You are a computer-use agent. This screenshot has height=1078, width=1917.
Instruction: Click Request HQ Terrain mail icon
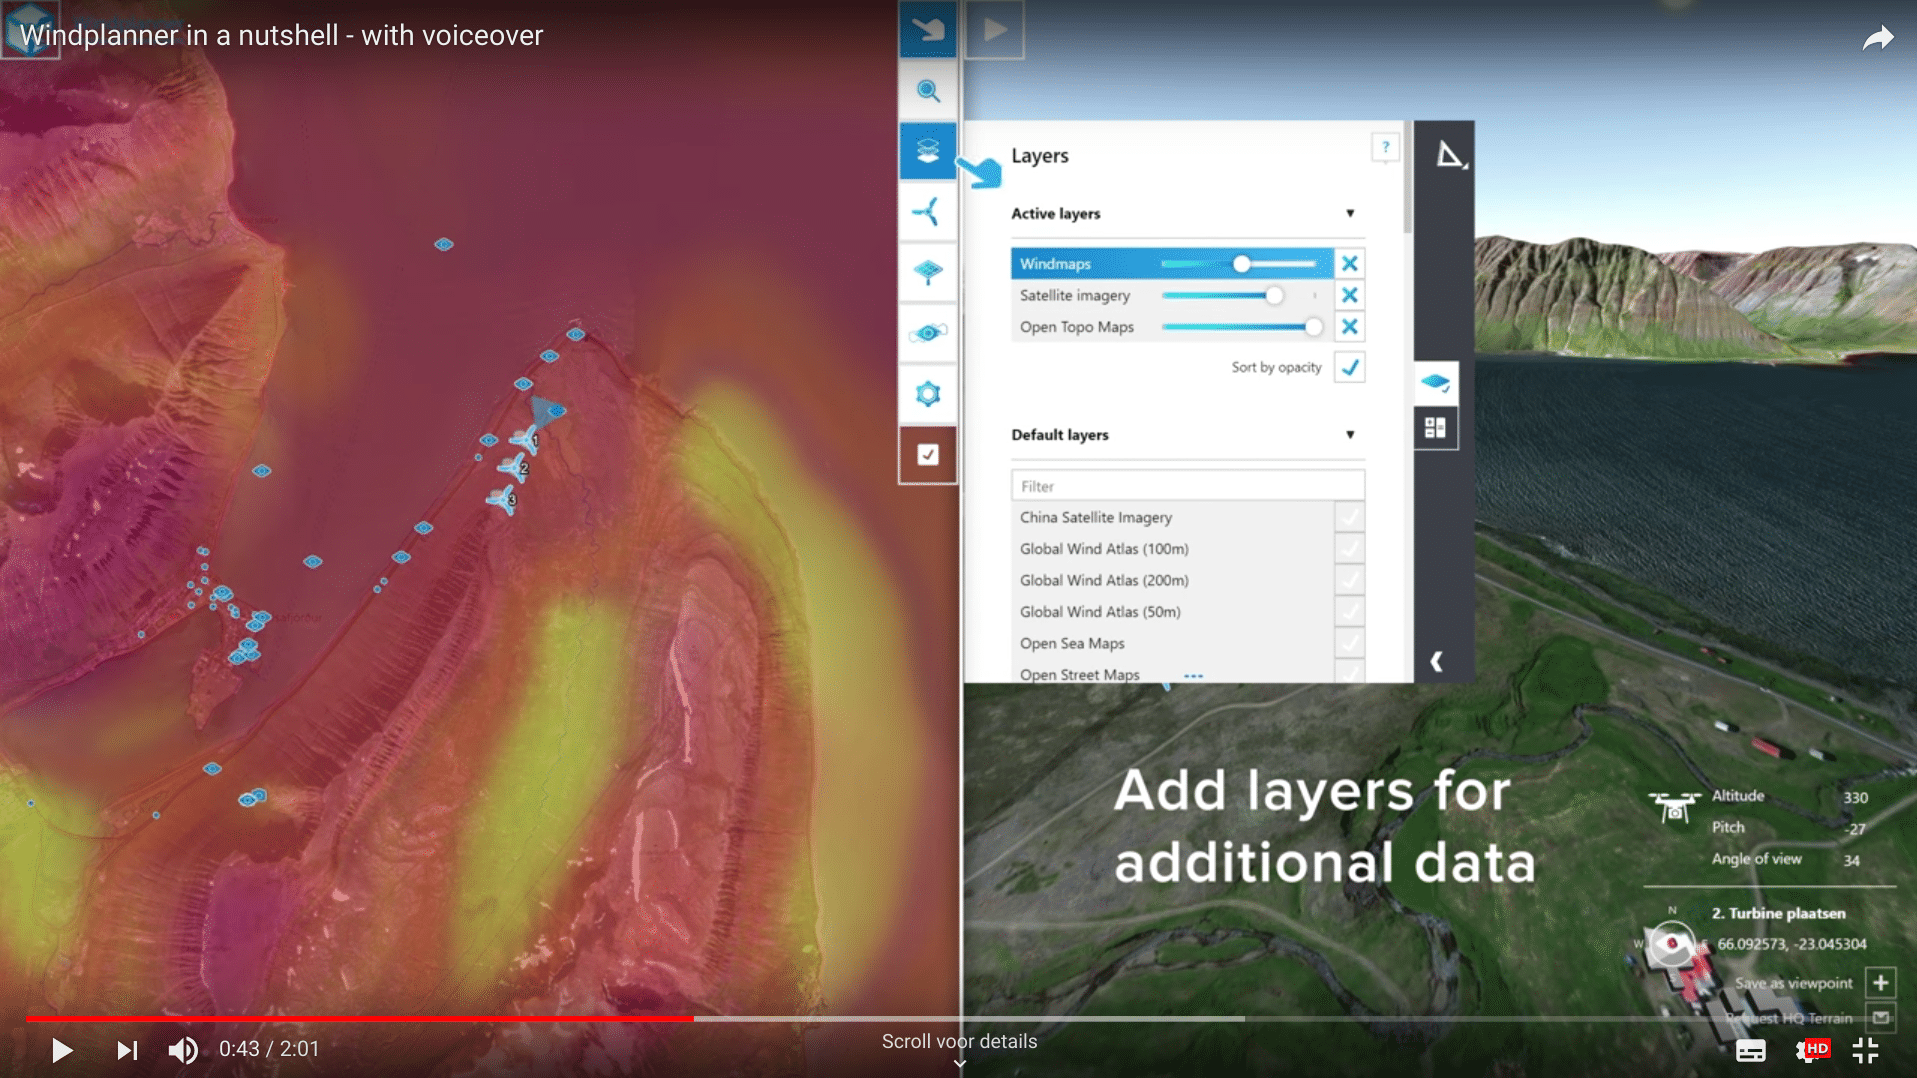coord(1881,1018)
